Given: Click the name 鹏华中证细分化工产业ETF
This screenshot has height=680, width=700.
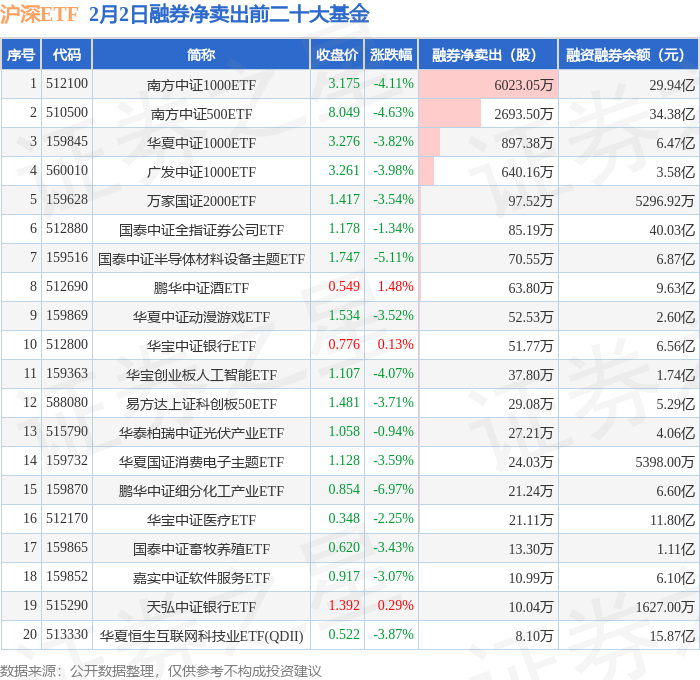Looking at the screenshot, I should [201, 491].
